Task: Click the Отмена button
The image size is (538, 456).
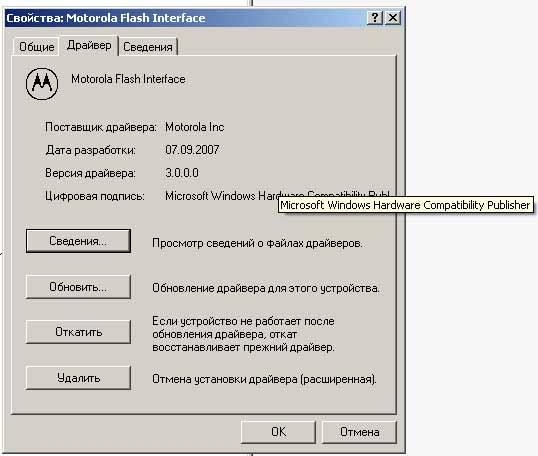Action: point(359,432)
